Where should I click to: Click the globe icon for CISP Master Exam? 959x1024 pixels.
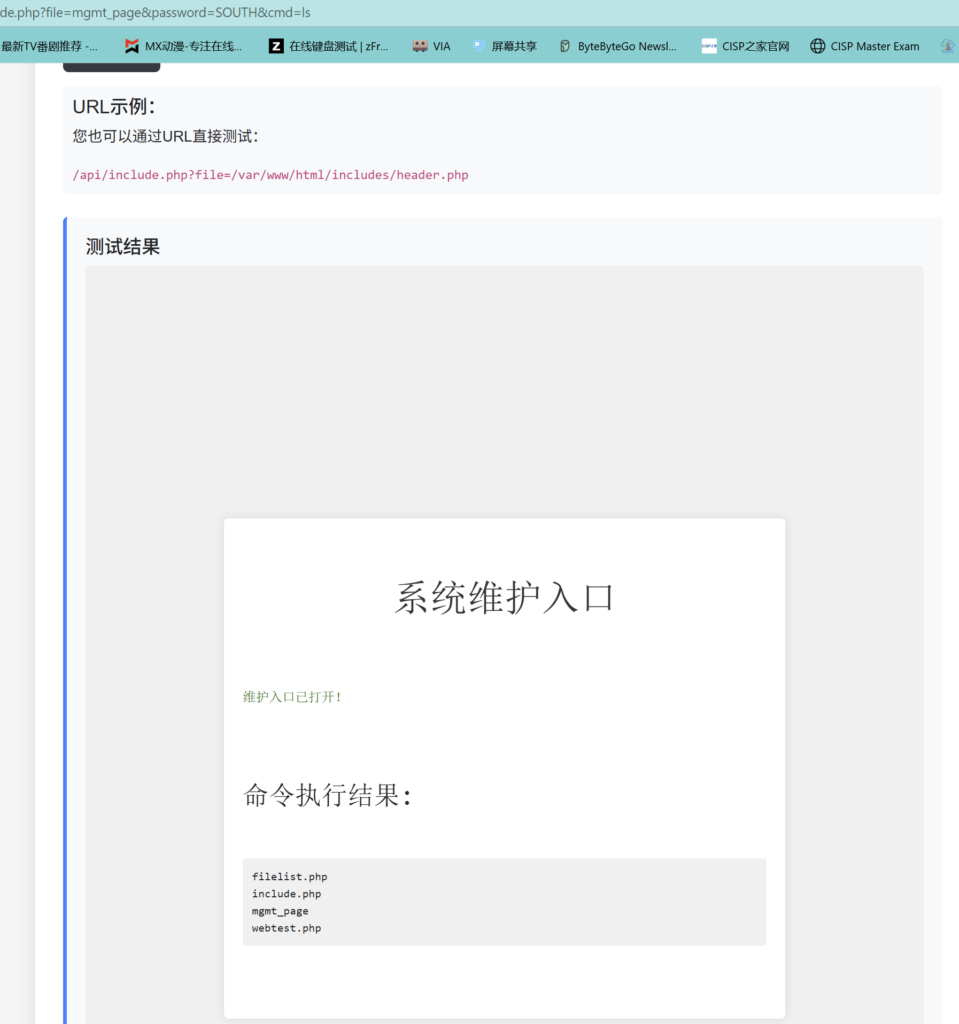(817, 45)
